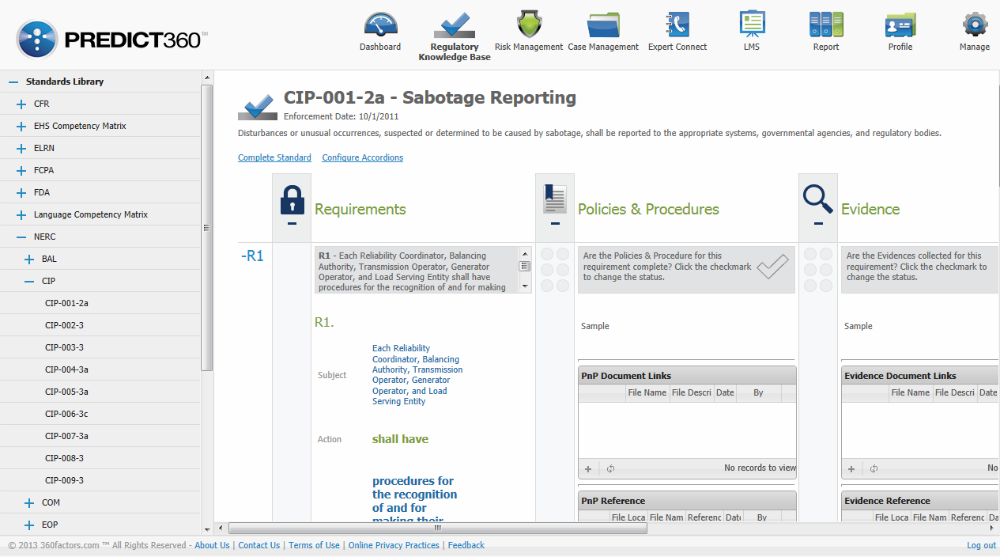Expand the CFR node

pos(21,104)
